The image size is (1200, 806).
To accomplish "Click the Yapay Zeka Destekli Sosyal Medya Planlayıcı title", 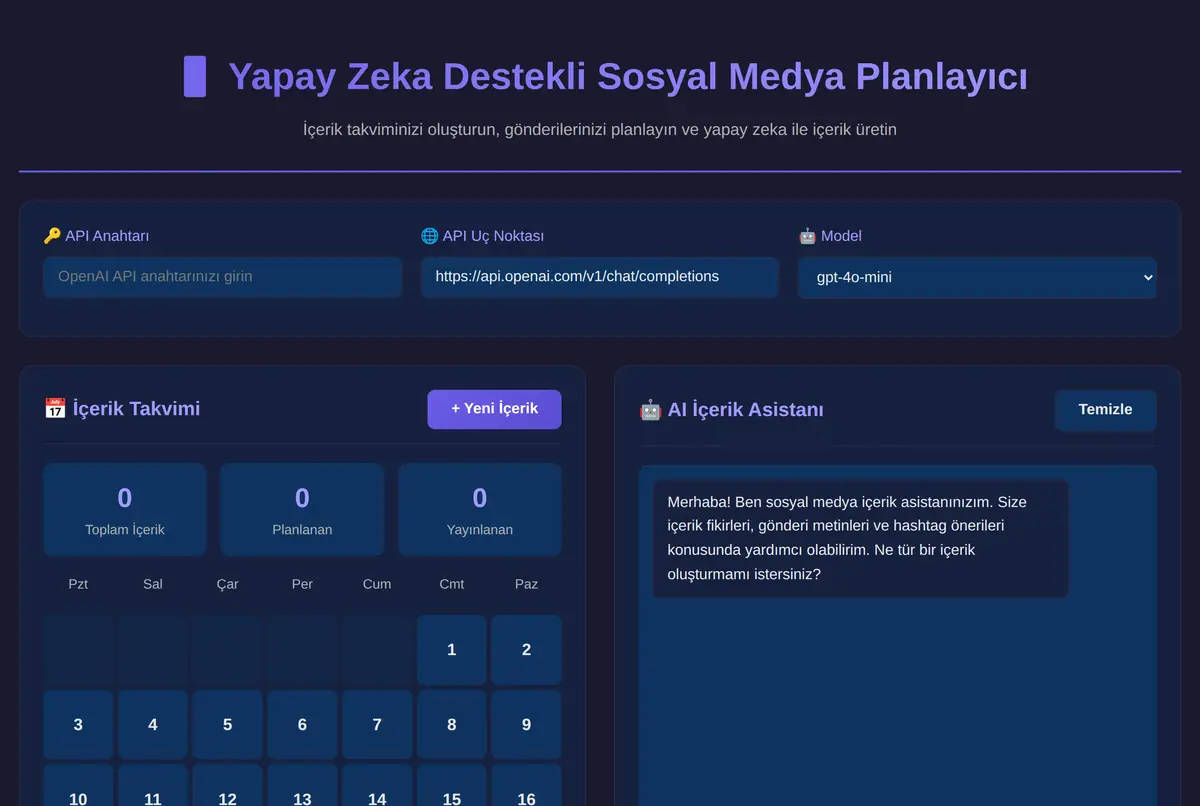I will coord(628,77).
